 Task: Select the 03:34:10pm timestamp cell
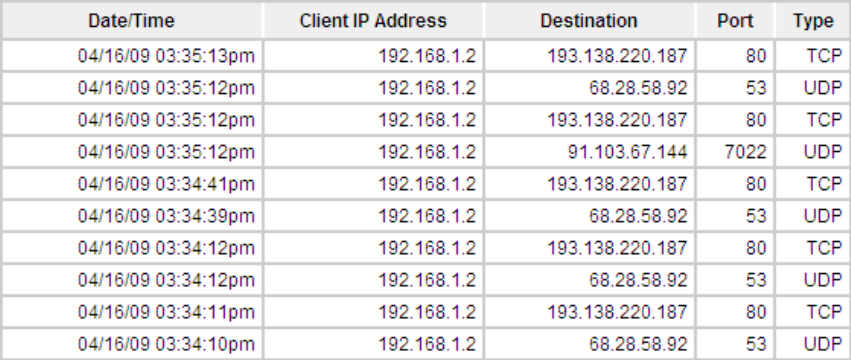tap(132, 344)
